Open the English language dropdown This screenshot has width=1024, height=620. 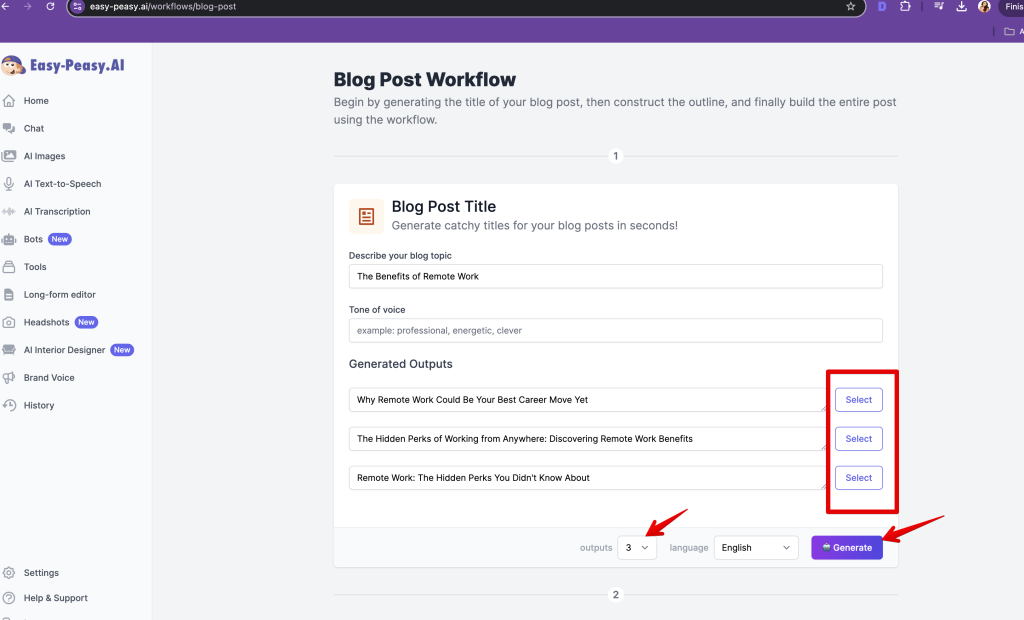click(x=755, y=548)
